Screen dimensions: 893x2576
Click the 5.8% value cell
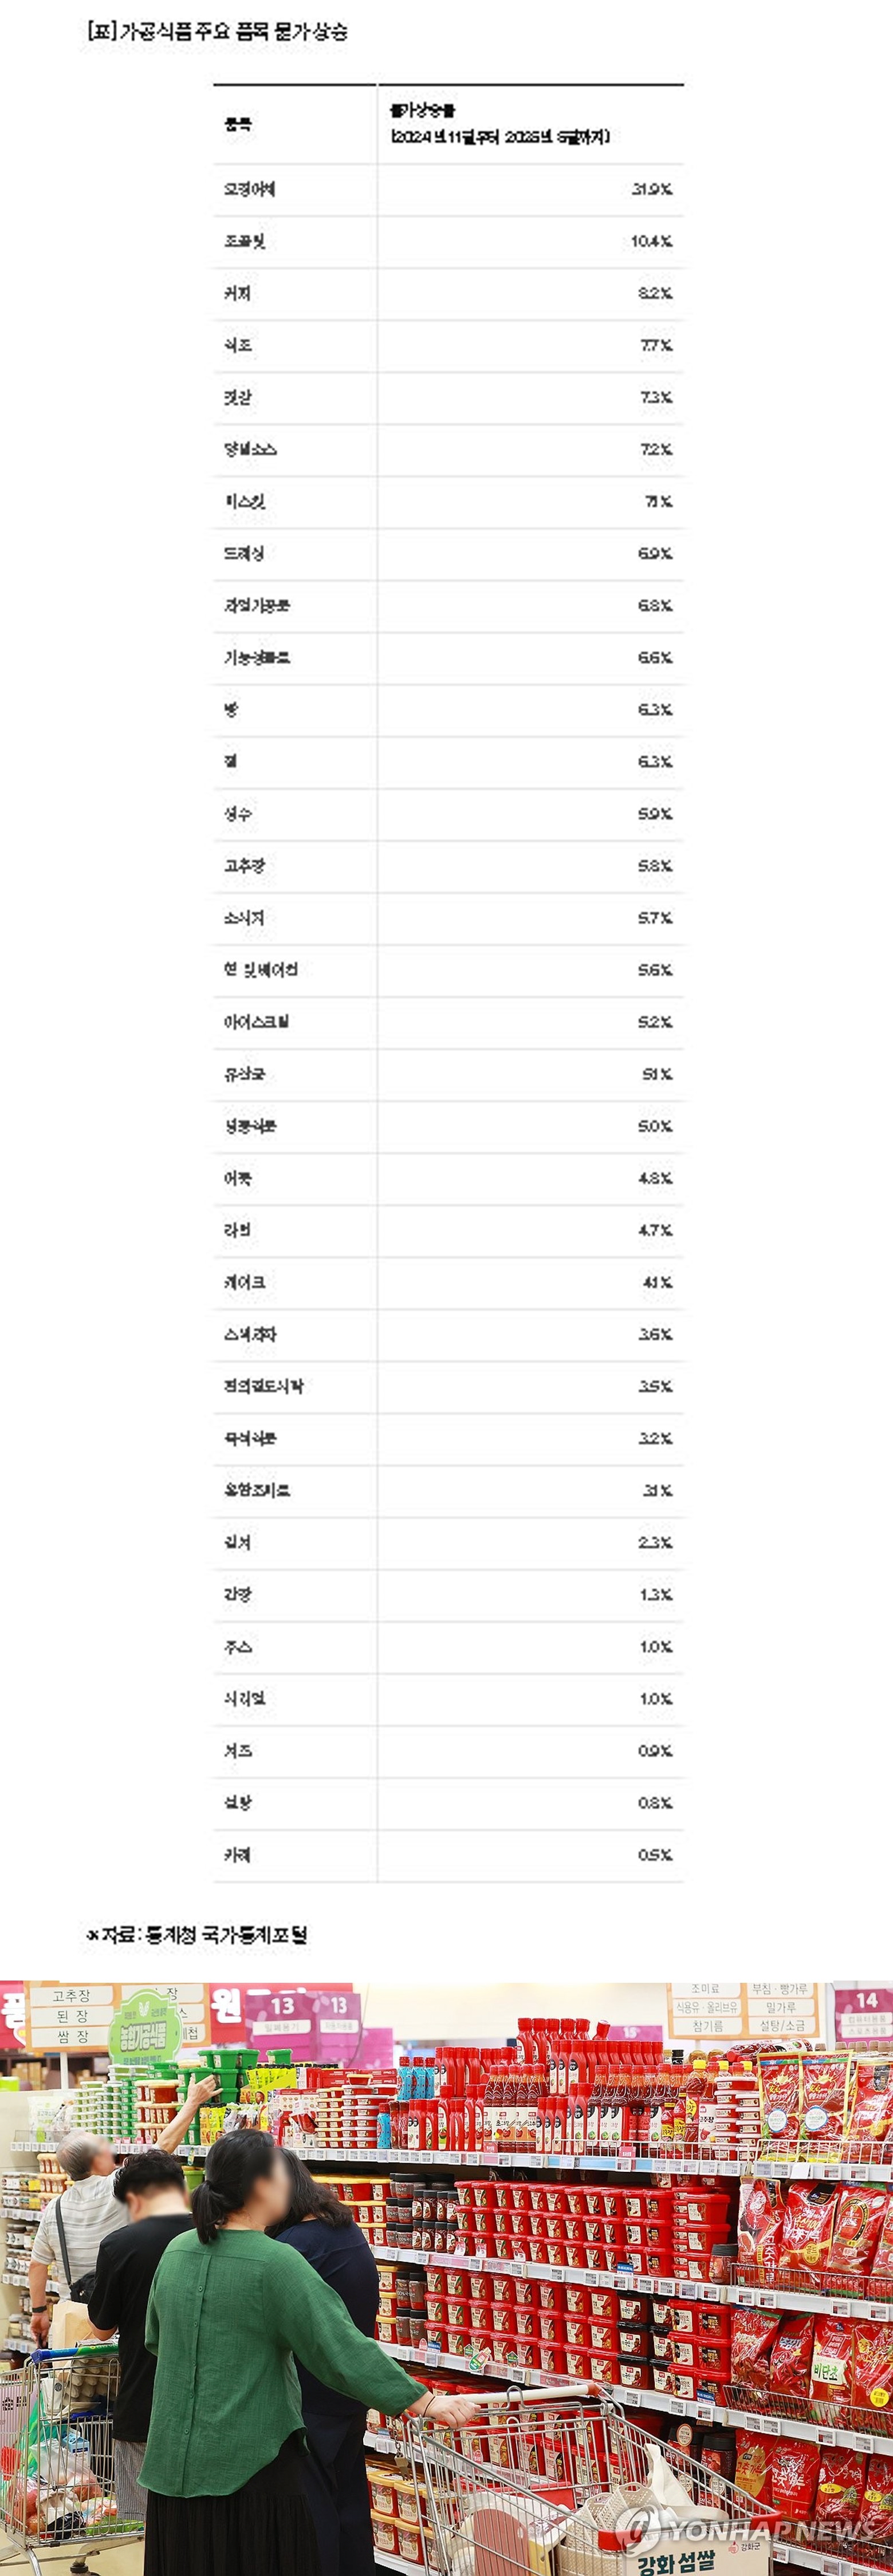click(x=656, y=866)
